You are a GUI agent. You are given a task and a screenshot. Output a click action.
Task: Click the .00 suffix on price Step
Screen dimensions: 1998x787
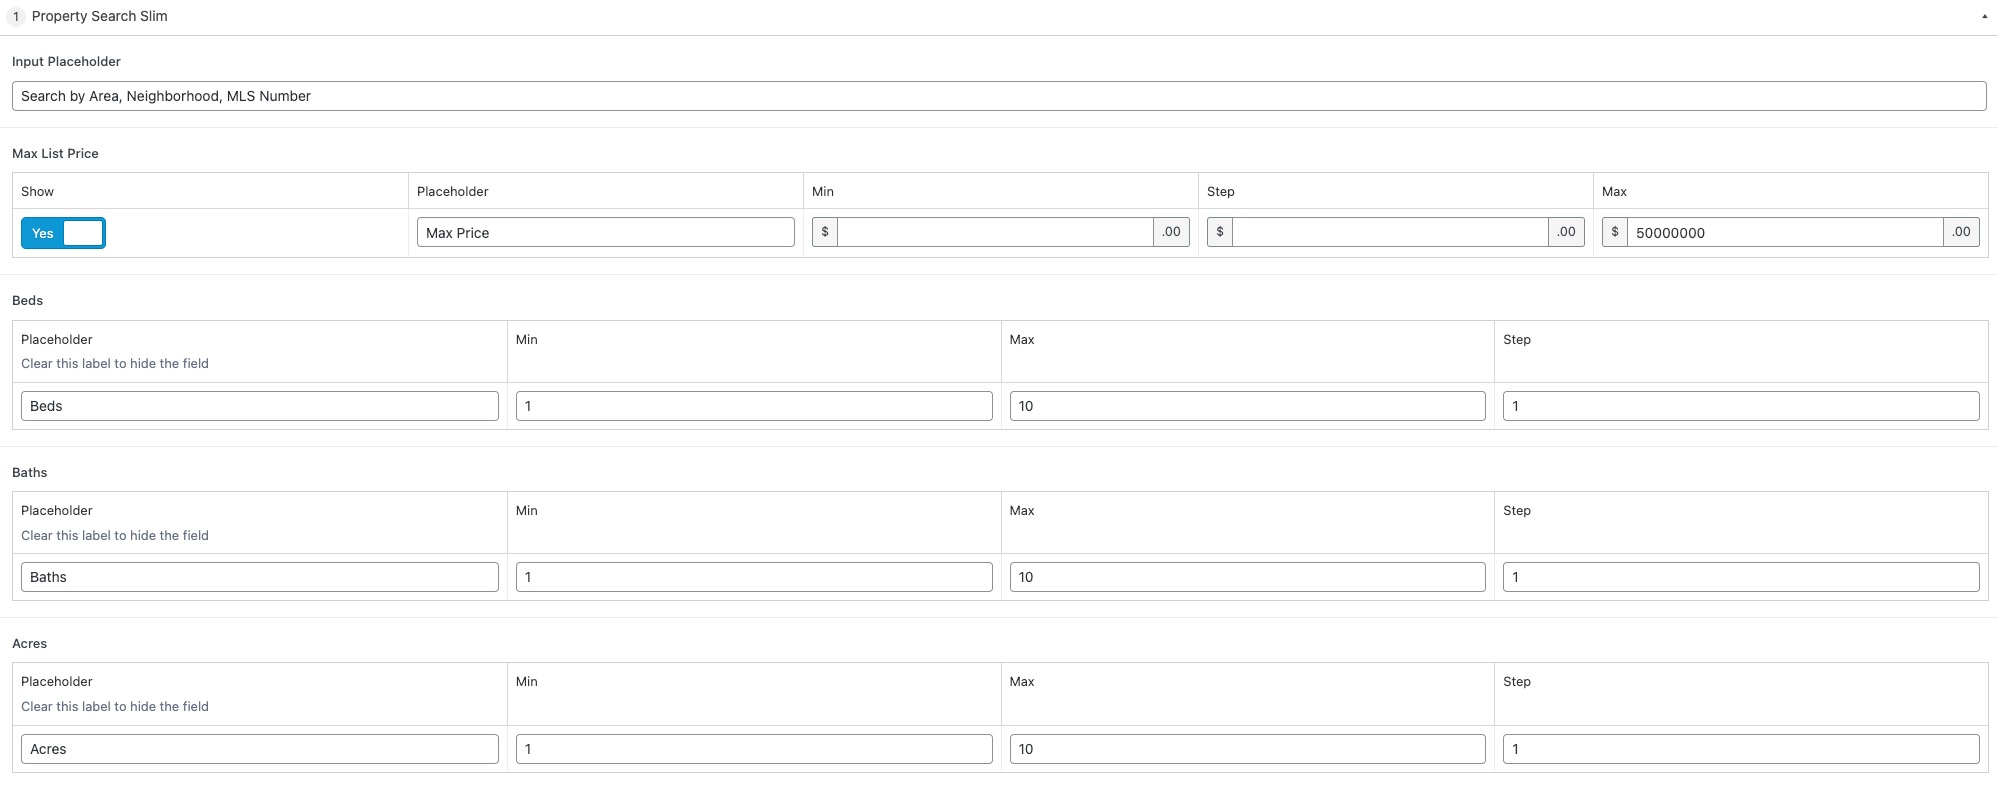click(x=1566, y=232)
